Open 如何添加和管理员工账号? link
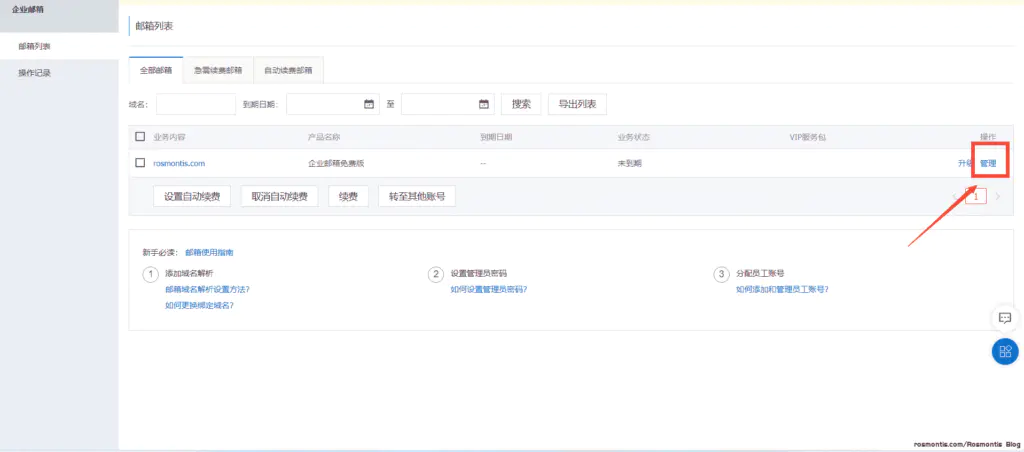Screen dimensions: 1024x452 pos(782,289)
